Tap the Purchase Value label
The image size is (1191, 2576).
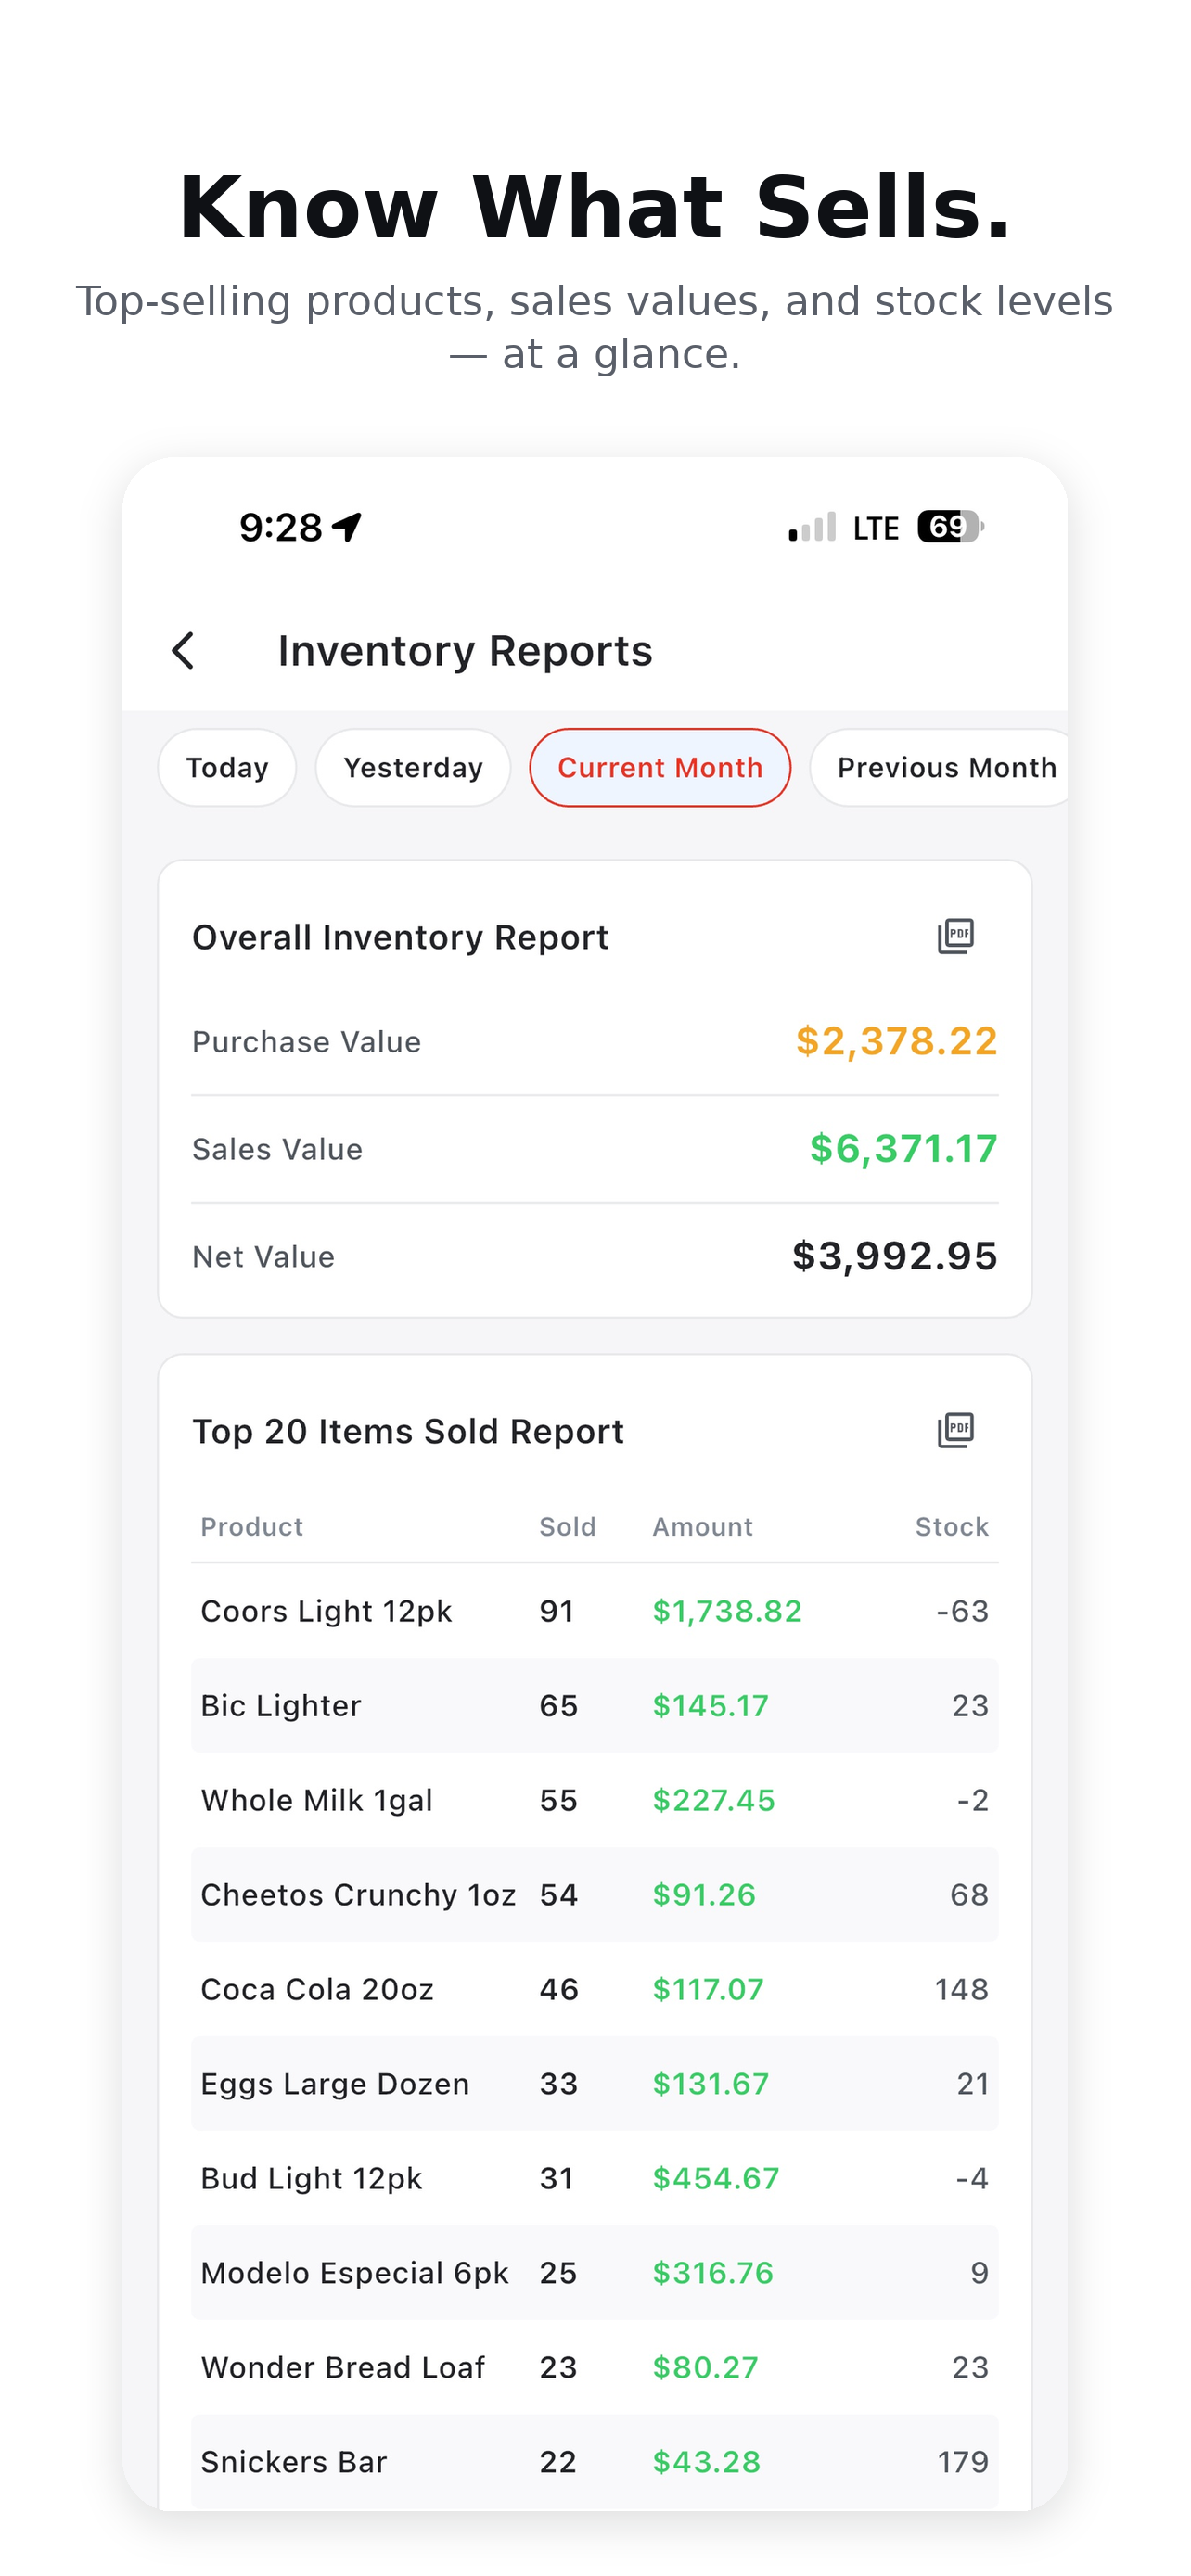coord(306,1042)
